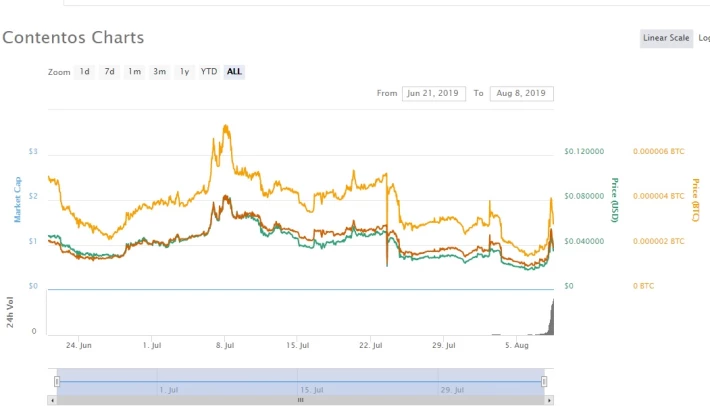
Task: Click the navigator scrollbar grip thumb
Action: 300,400
